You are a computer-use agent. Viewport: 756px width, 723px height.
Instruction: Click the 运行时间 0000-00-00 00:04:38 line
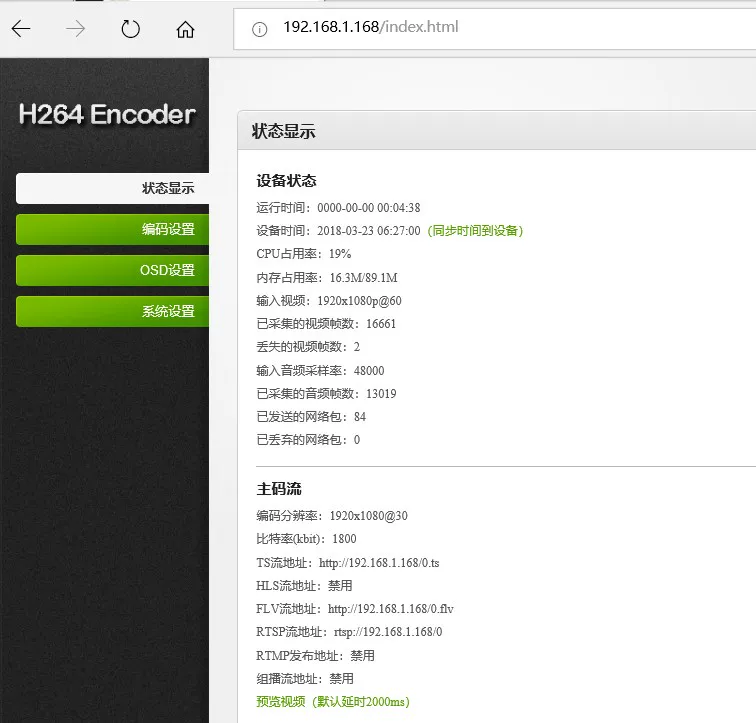(x=338, y=208)
